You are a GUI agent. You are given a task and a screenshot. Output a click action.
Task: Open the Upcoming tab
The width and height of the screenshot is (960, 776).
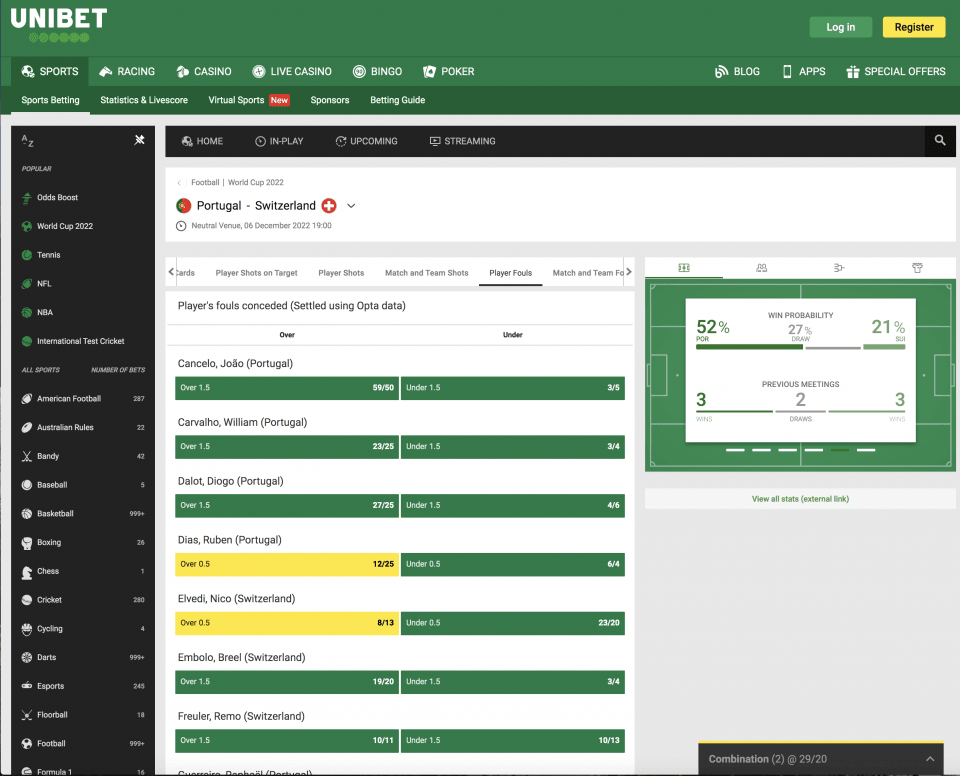[366, 141]
